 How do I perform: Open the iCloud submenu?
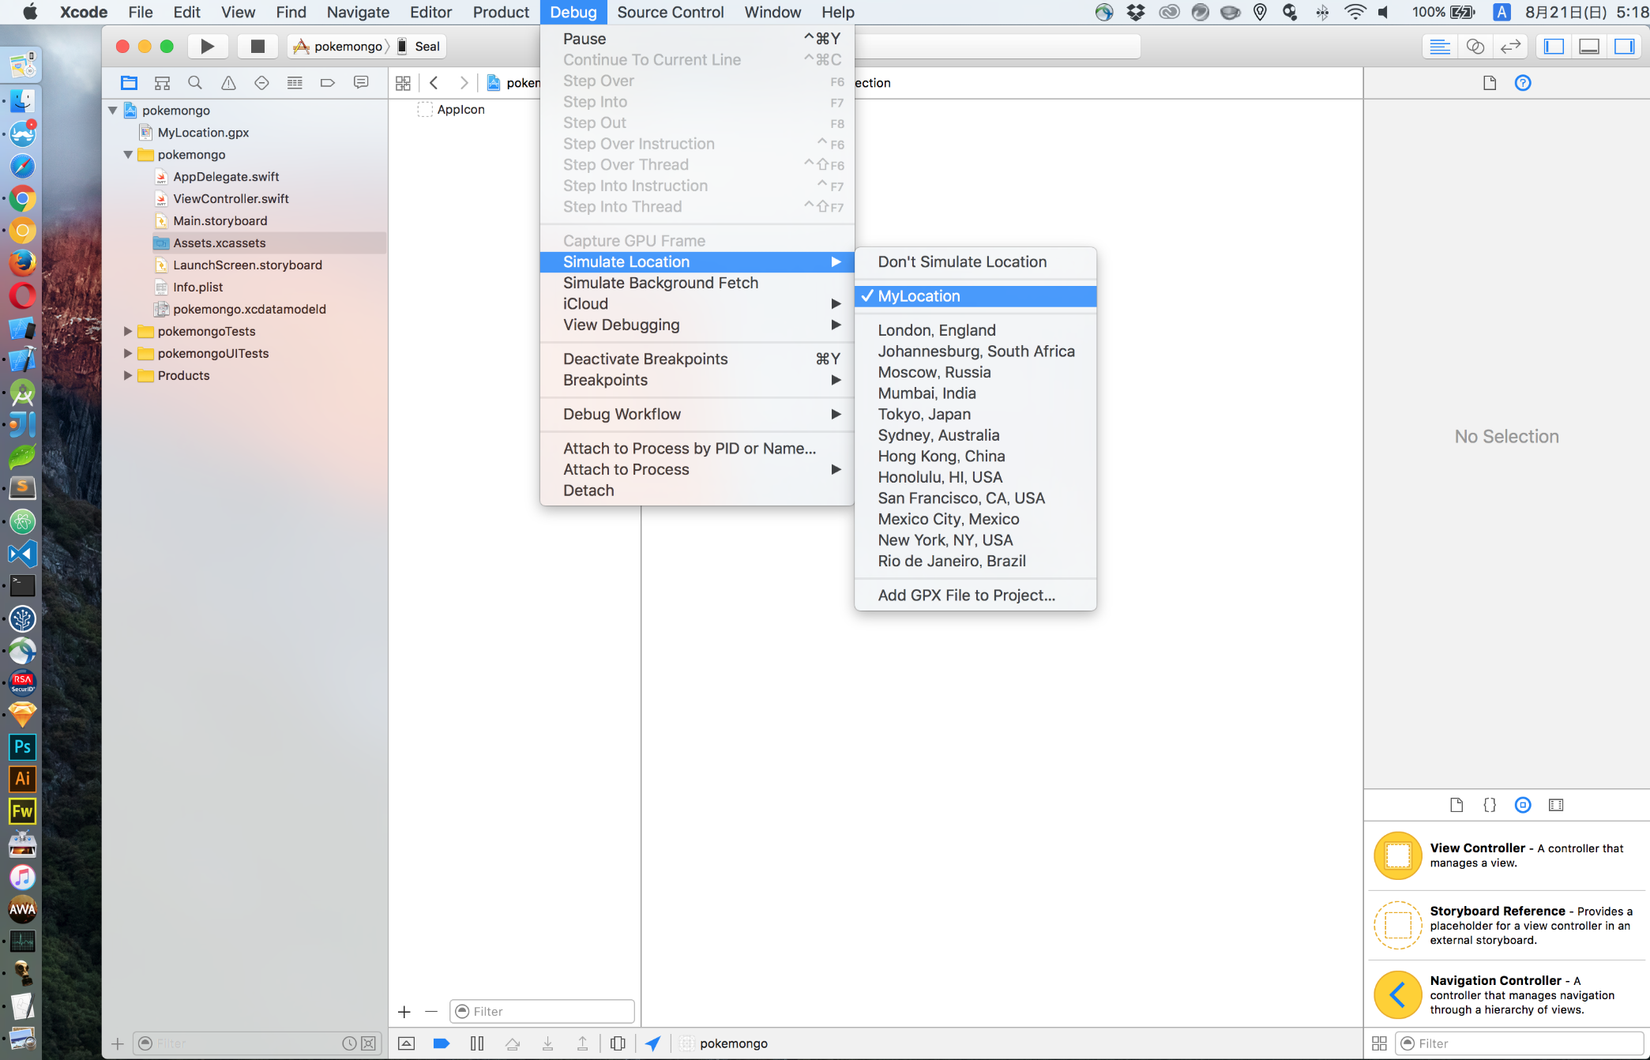click(697, 304)
